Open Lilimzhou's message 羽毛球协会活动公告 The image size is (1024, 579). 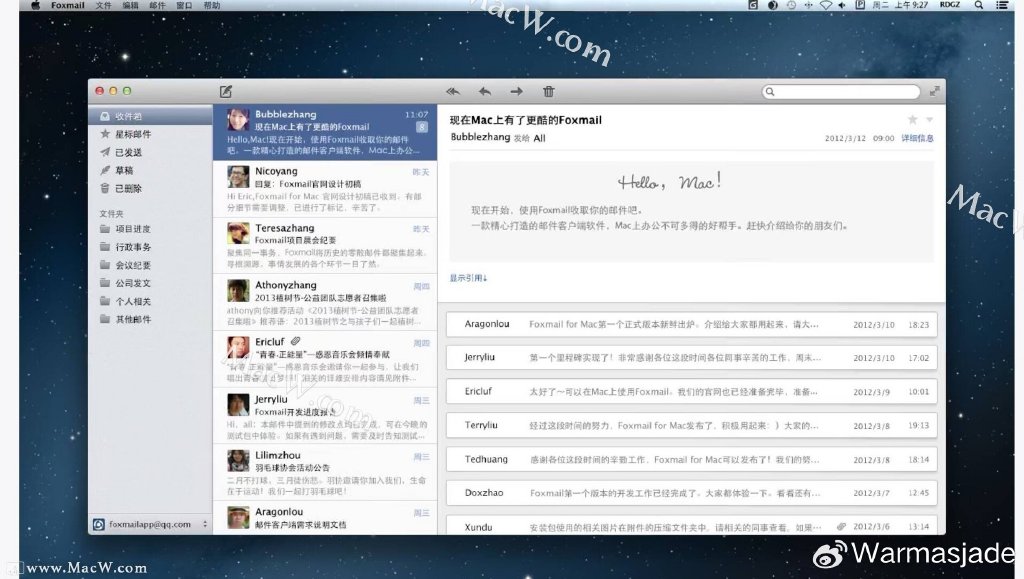[325, 473]
